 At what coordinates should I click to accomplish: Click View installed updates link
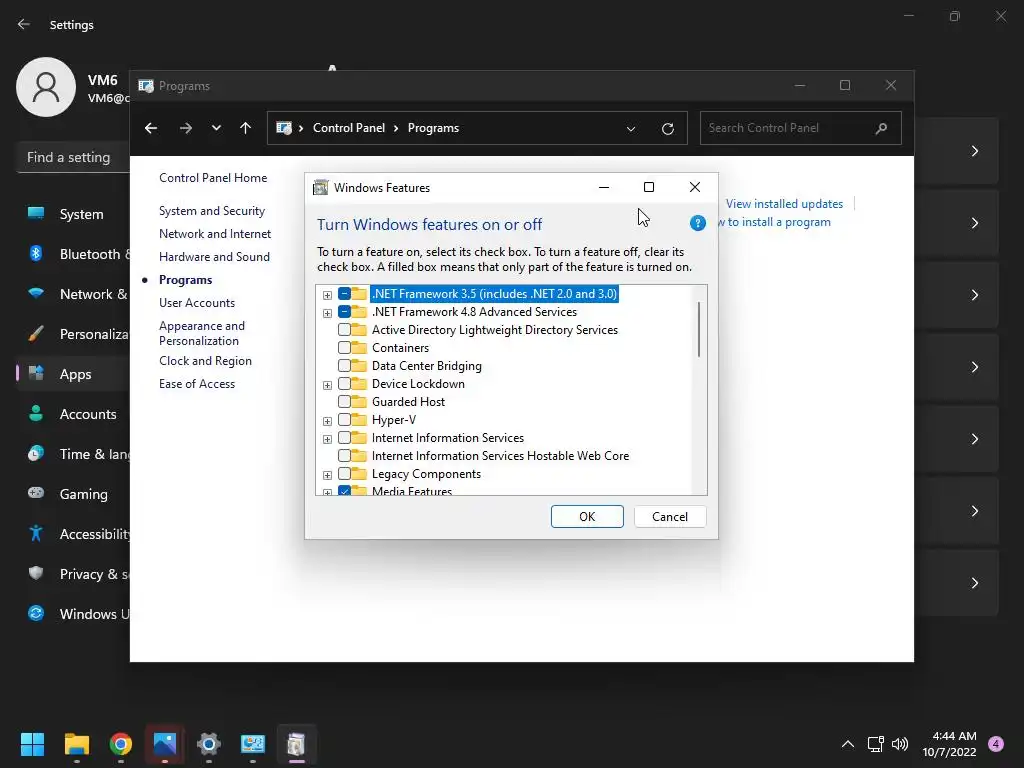pos(784,204)
